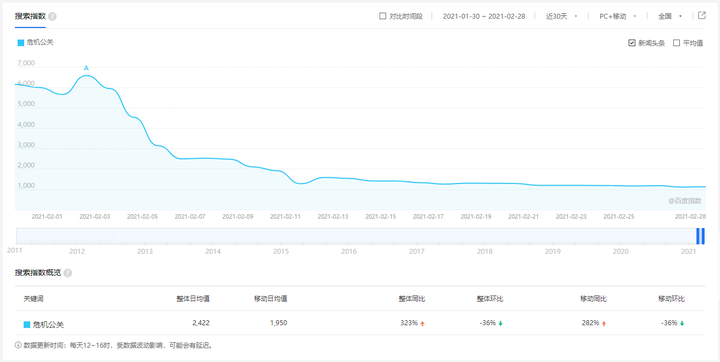Click year 2012 on the timeline overview
This screenshot has height=362, width=720.
point(77,252)
